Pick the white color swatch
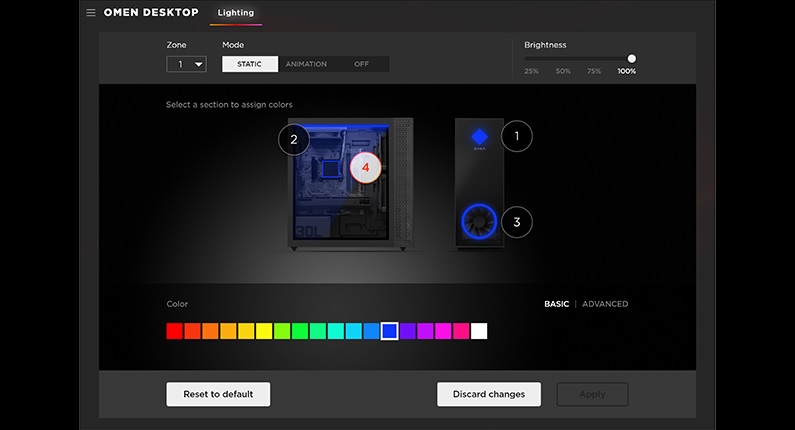 [479, 331]
